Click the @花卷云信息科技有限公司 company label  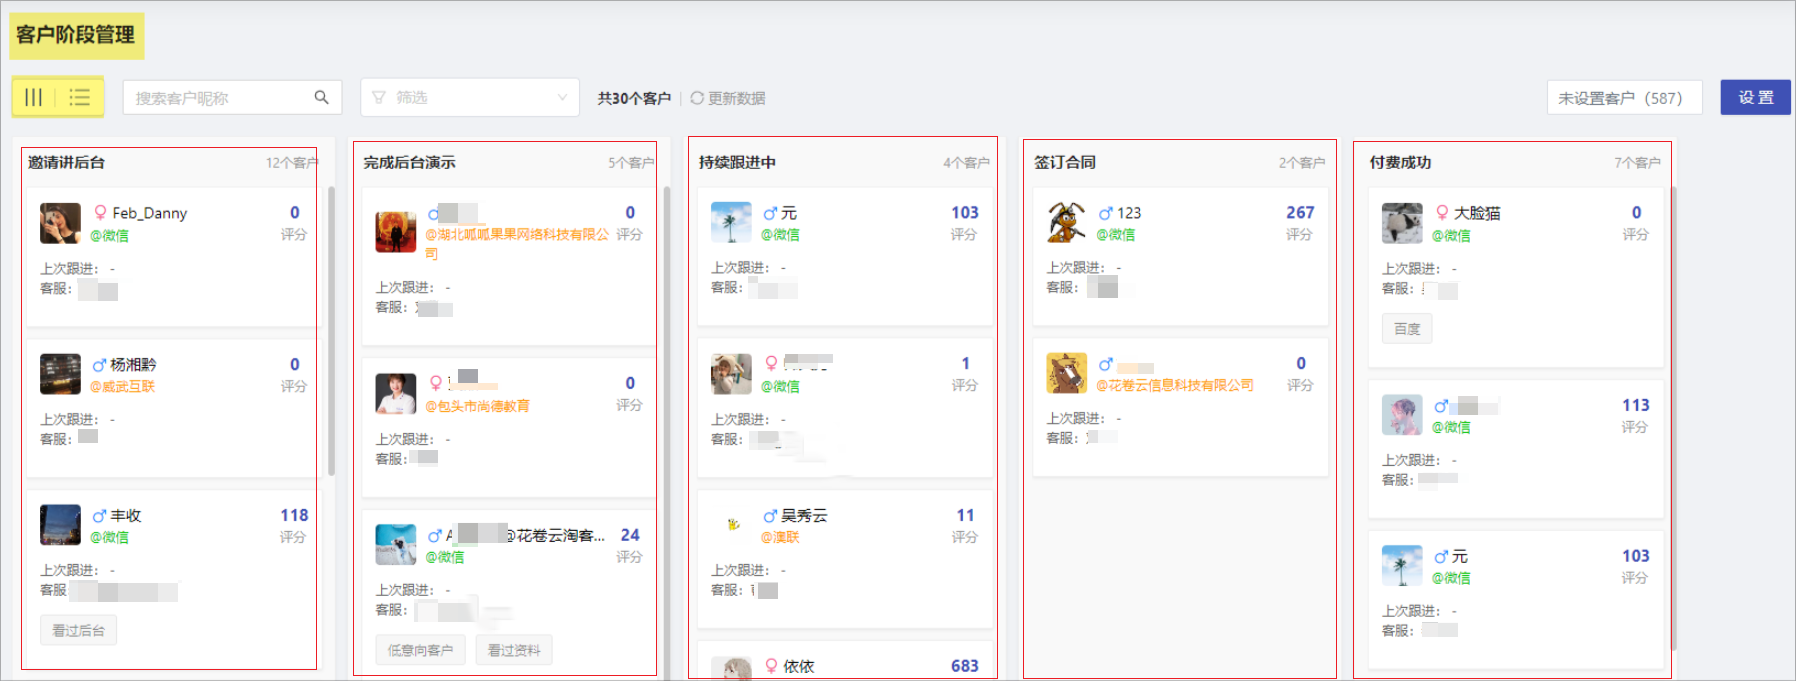click(1174, 385)
